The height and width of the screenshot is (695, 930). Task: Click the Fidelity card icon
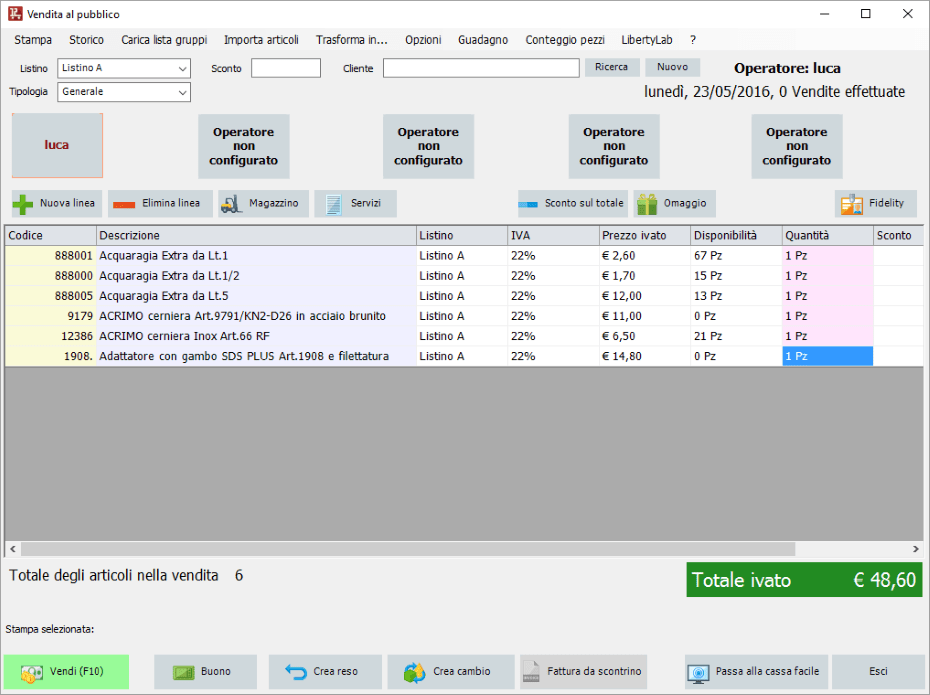[x=852, y=204]
